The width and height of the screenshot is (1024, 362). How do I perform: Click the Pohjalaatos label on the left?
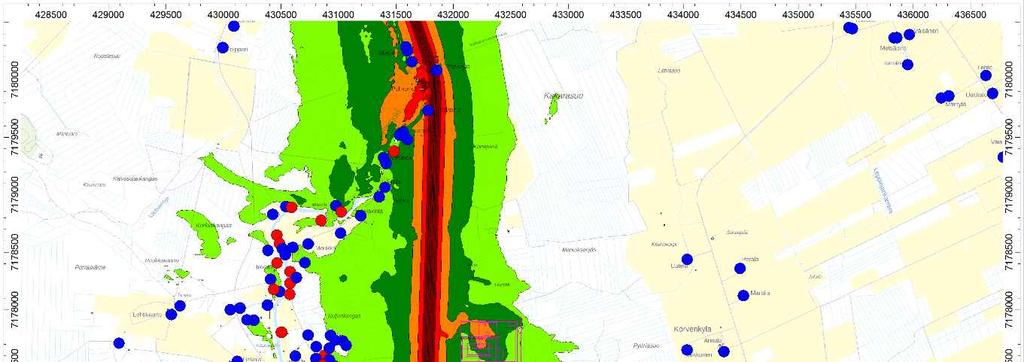(x=91, y=267)
